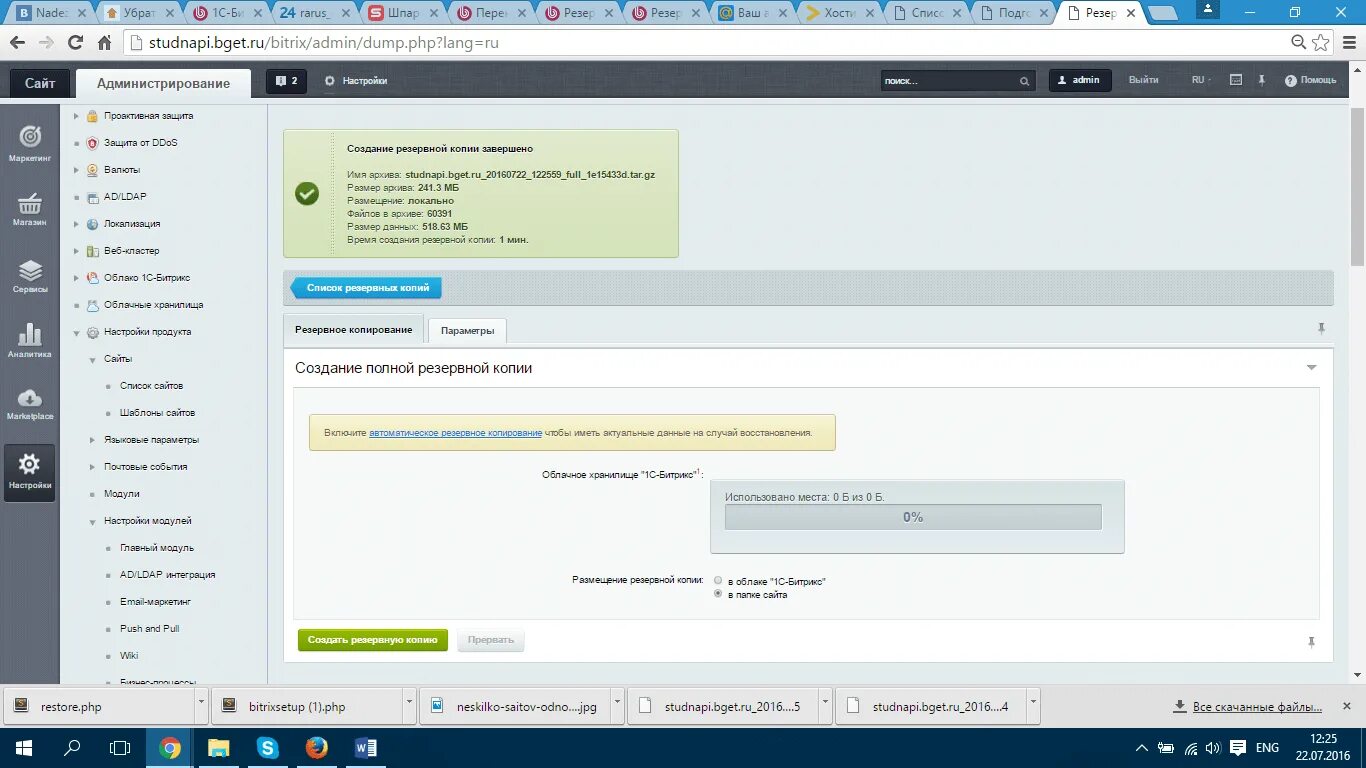Click the pin icon beside the buttons row
The width and height of the screenshot is (1366, 768).
pos(1311,642)
